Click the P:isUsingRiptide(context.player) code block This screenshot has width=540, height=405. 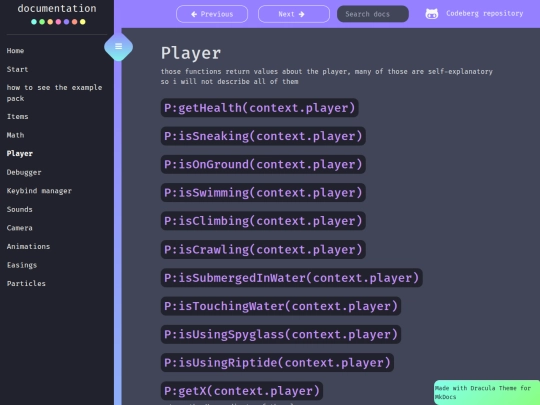click(277, 362)
